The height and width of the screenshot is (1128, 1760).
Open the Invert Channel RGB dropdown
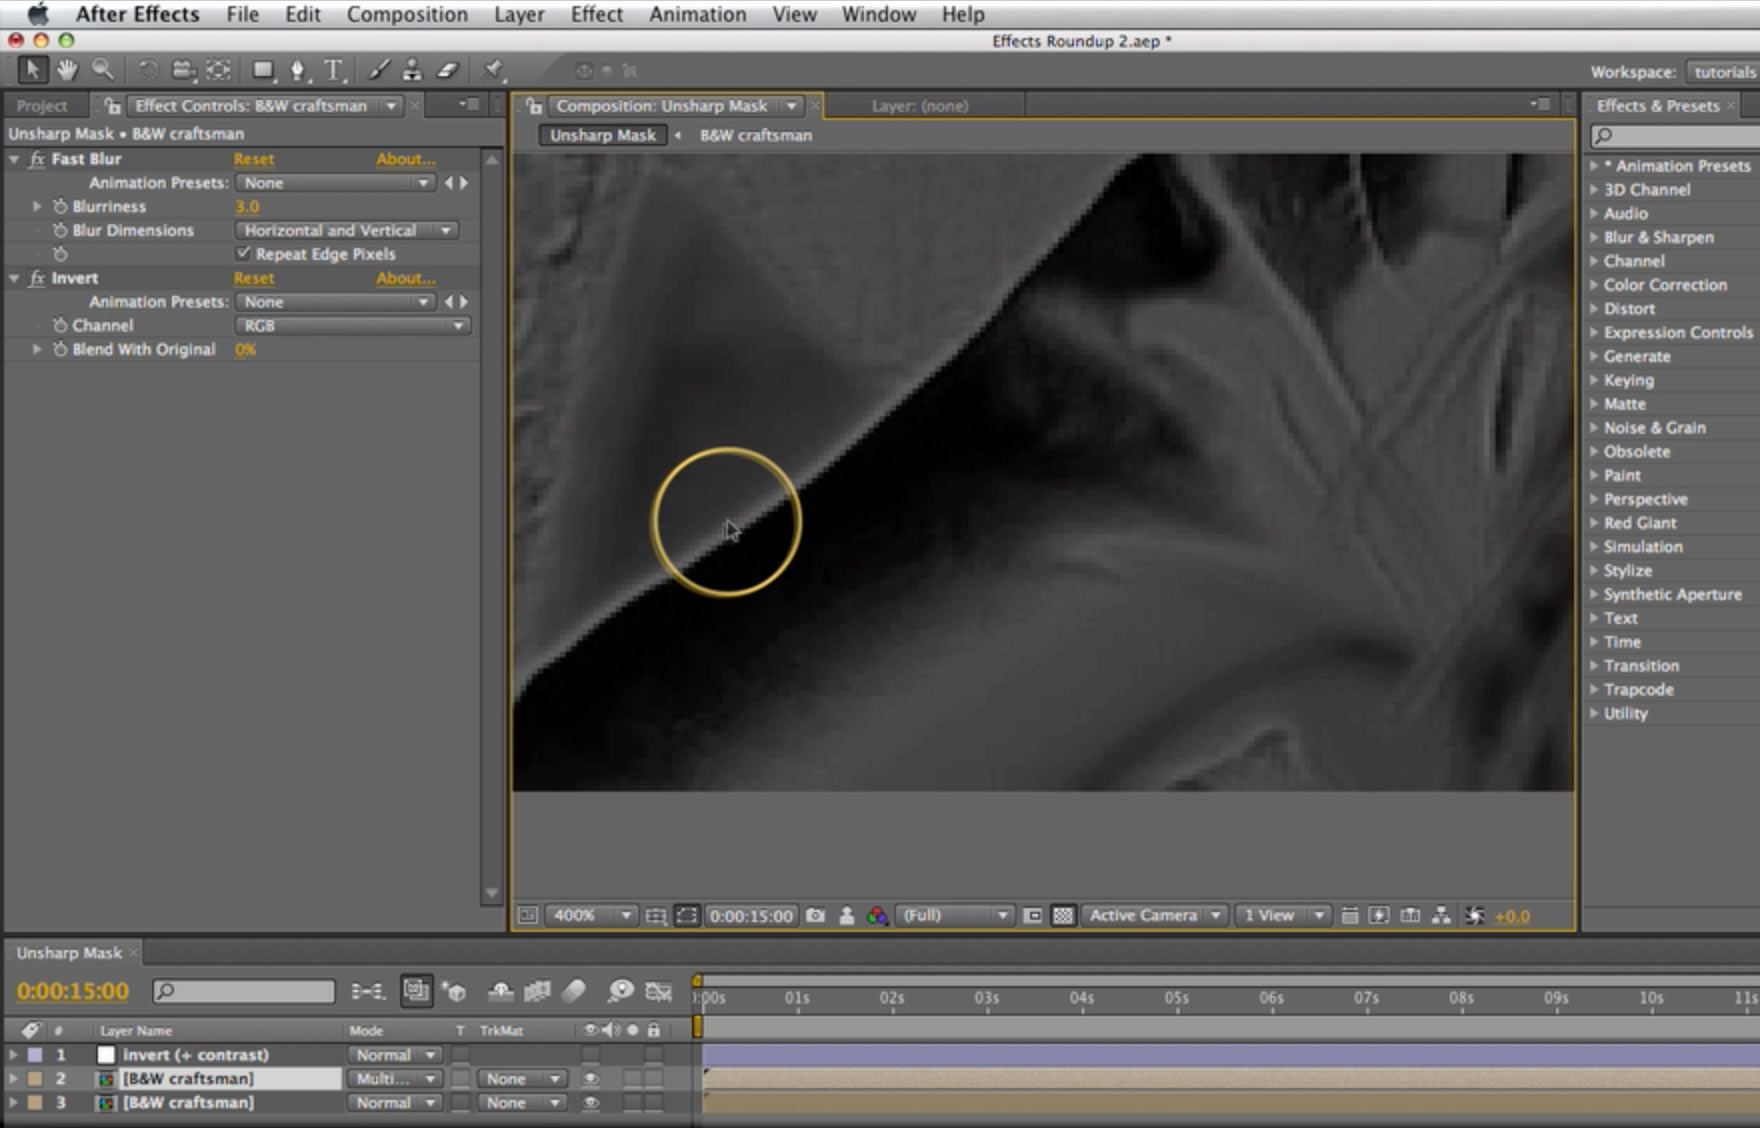pyautogui.click(x=352, y=325)
